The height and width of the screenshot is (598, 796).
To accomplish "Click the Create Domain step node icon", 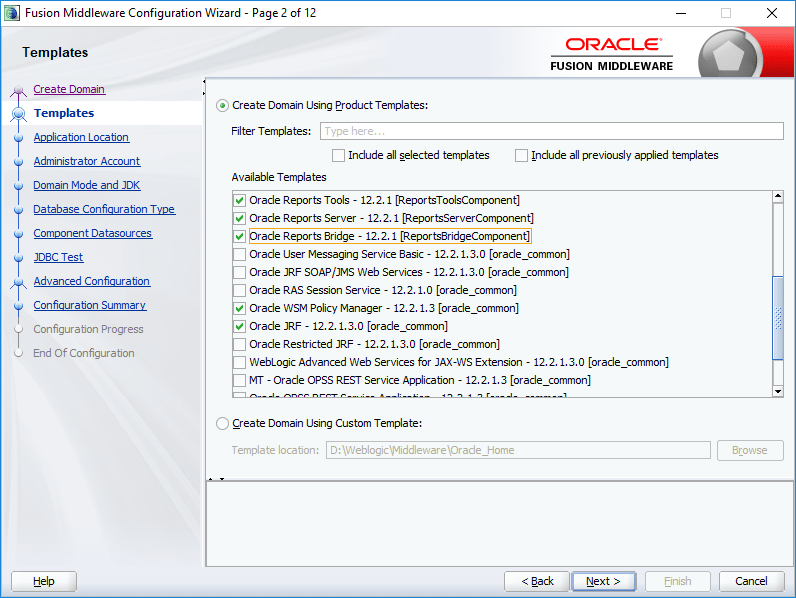I will point(19,90).
